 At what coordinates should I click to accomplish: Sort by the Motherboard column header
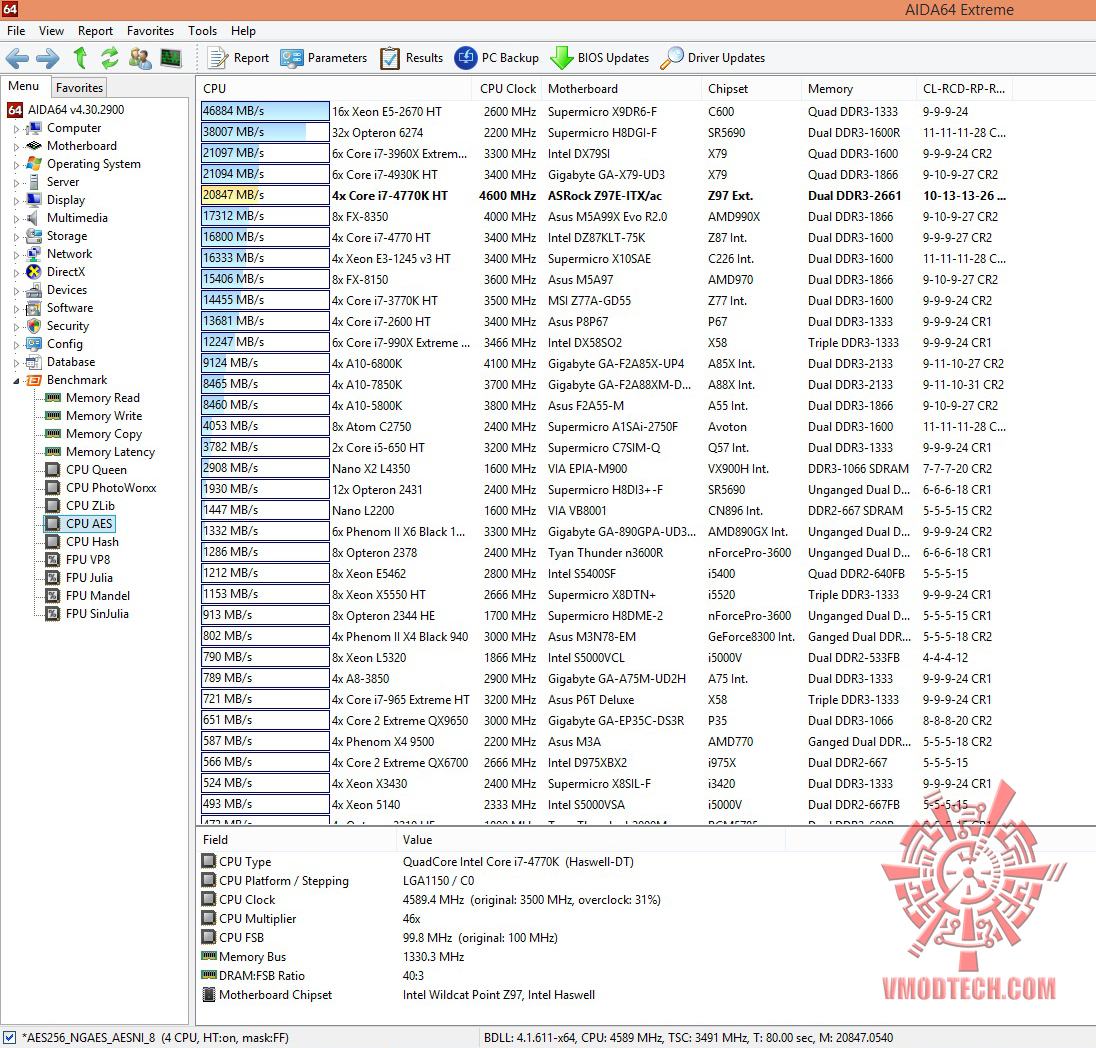[x=621, y=89]
